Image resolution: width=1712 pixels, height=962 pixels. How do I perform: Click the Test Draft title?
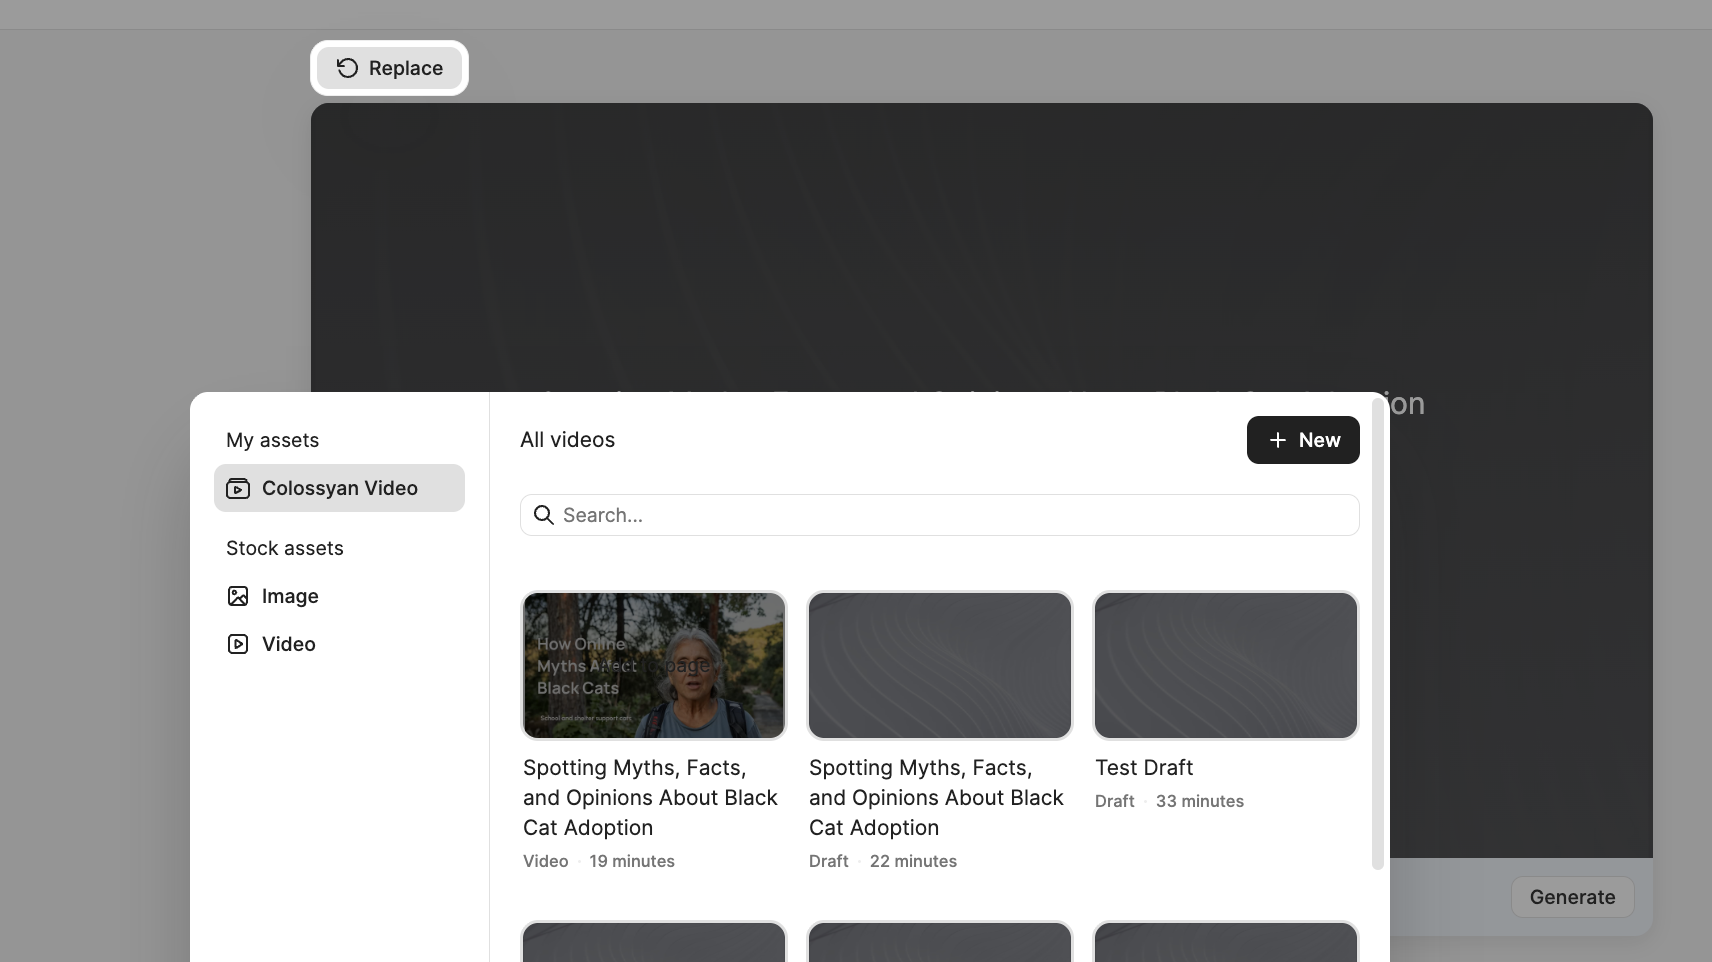click(x=1144, y=768)
